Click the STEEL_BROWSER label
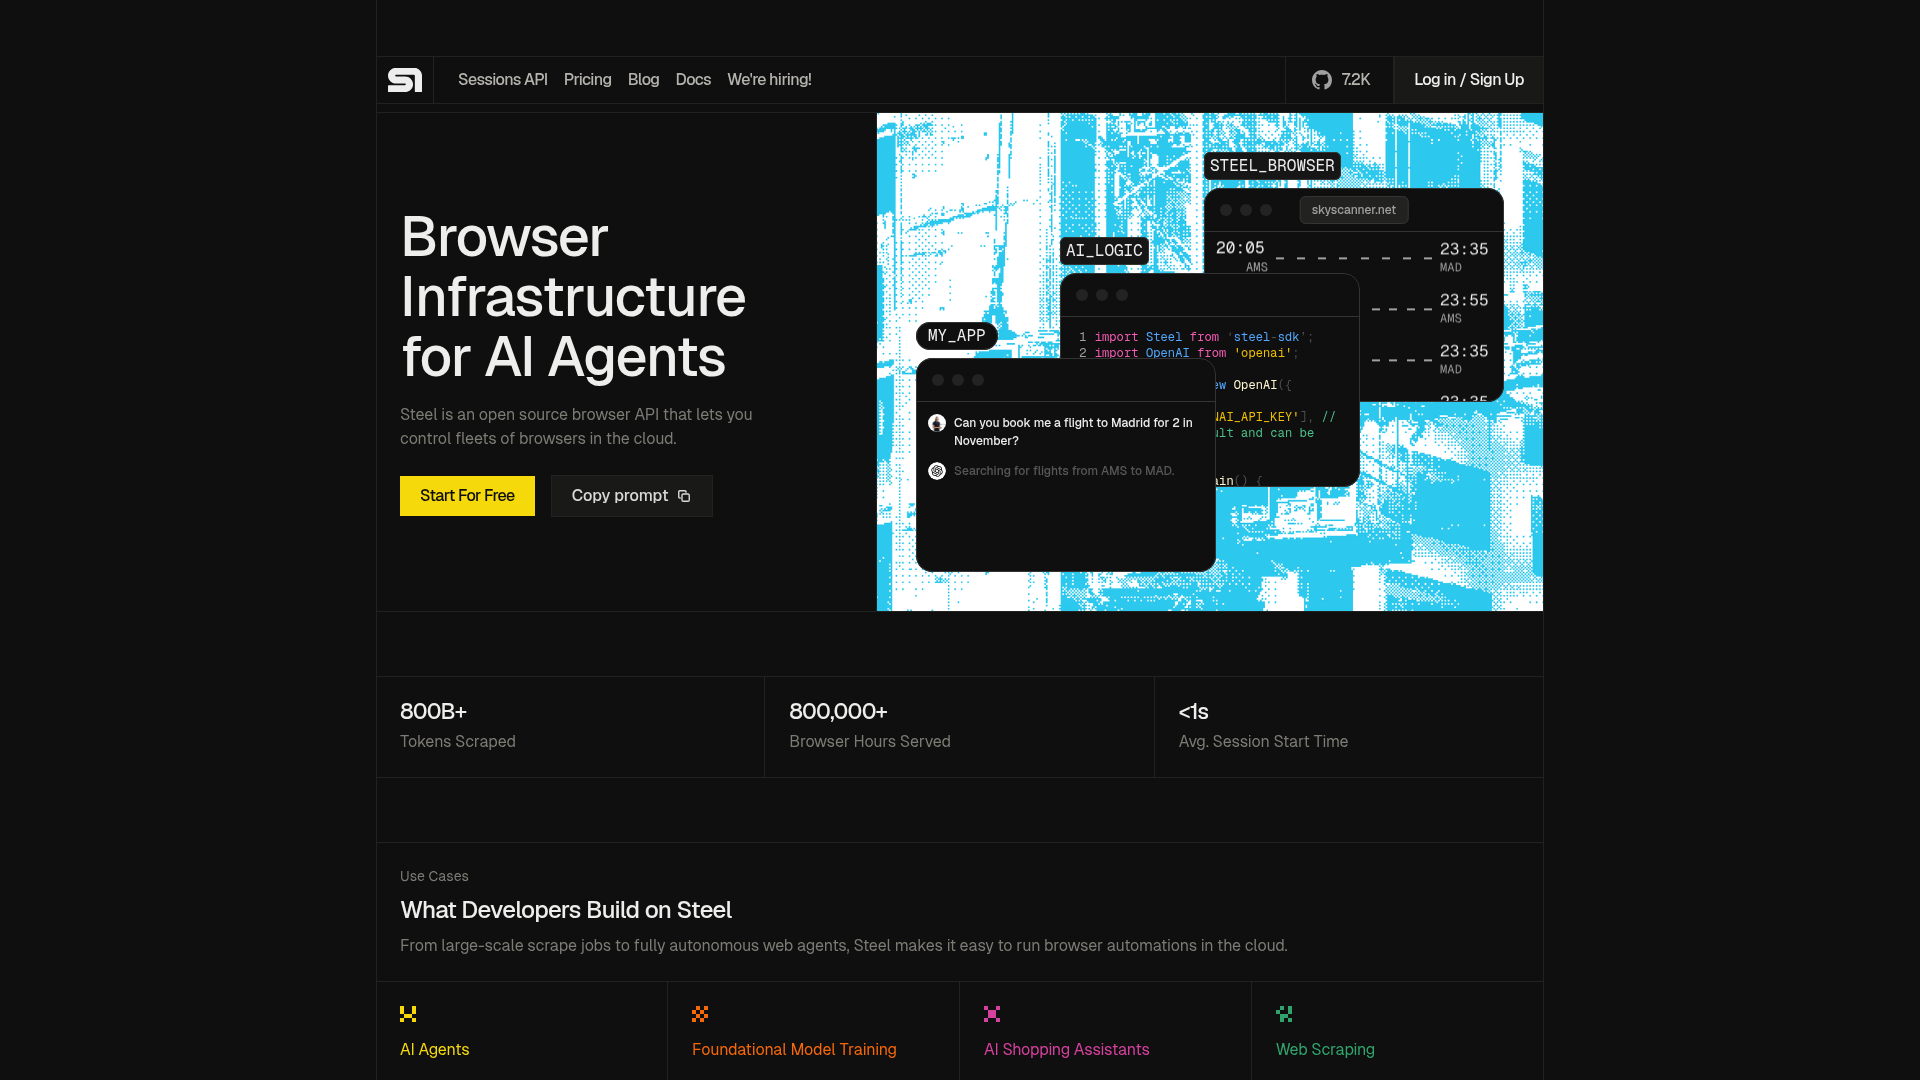The image size is (1920, 1080). (1272, 166)
